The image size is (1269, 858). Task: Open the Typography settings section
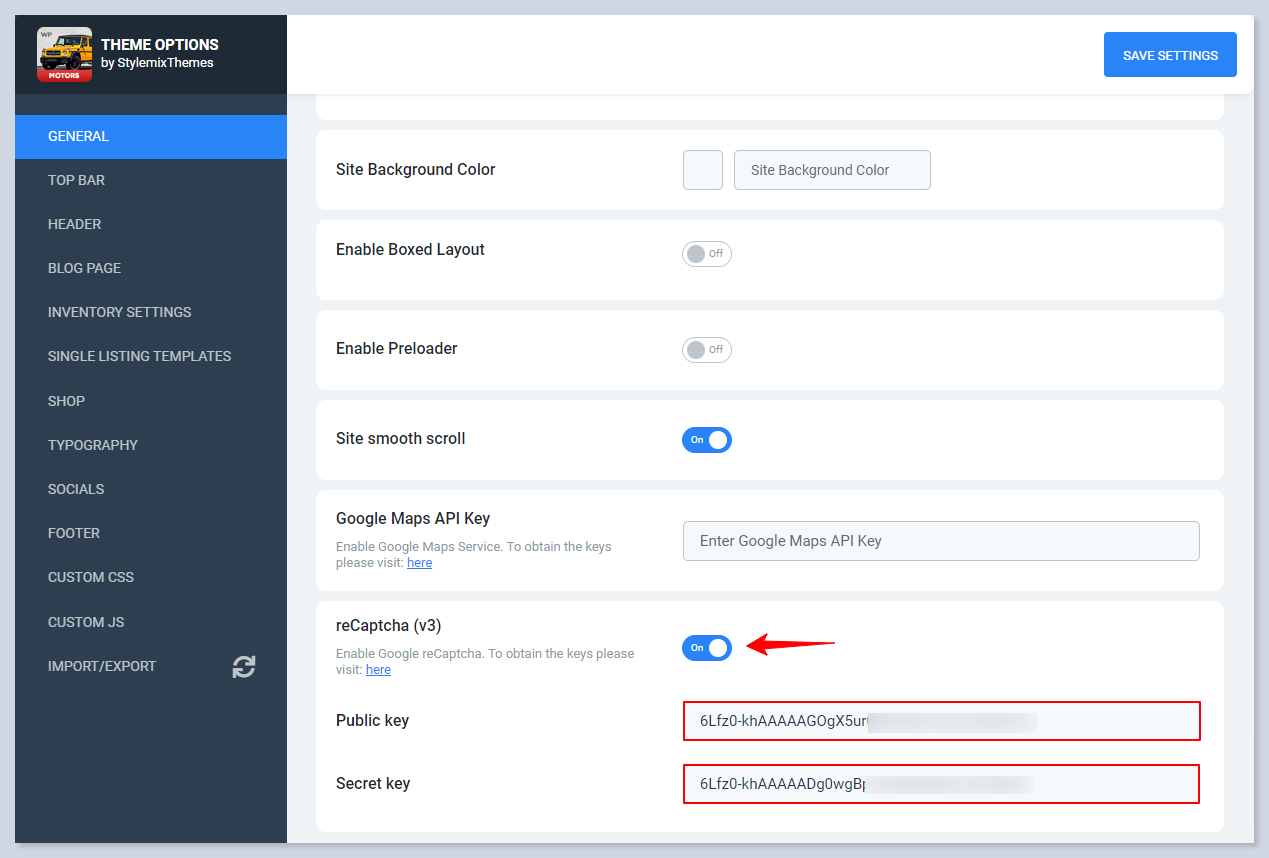[93, 445]
